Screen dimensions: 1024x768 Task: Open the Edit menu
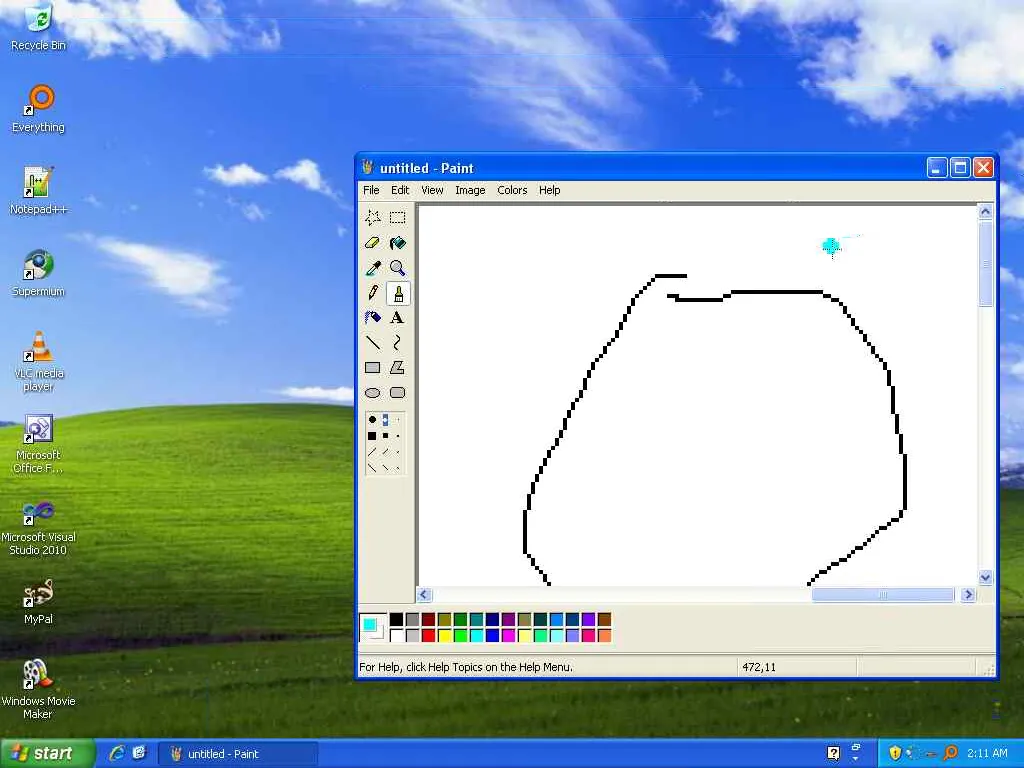[400, 190]
